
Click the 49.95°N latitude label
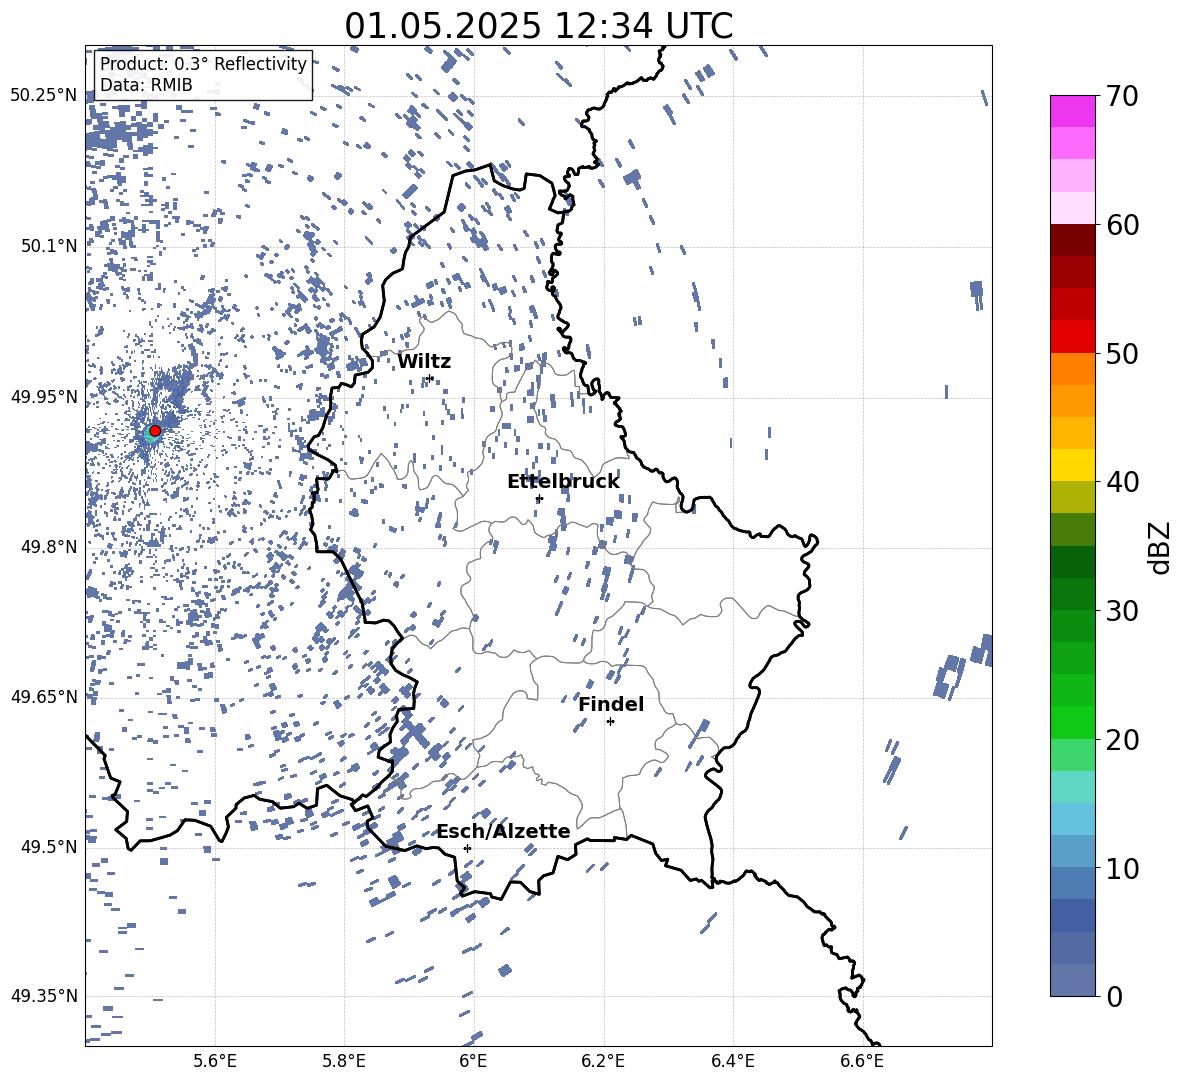(44, 396)
